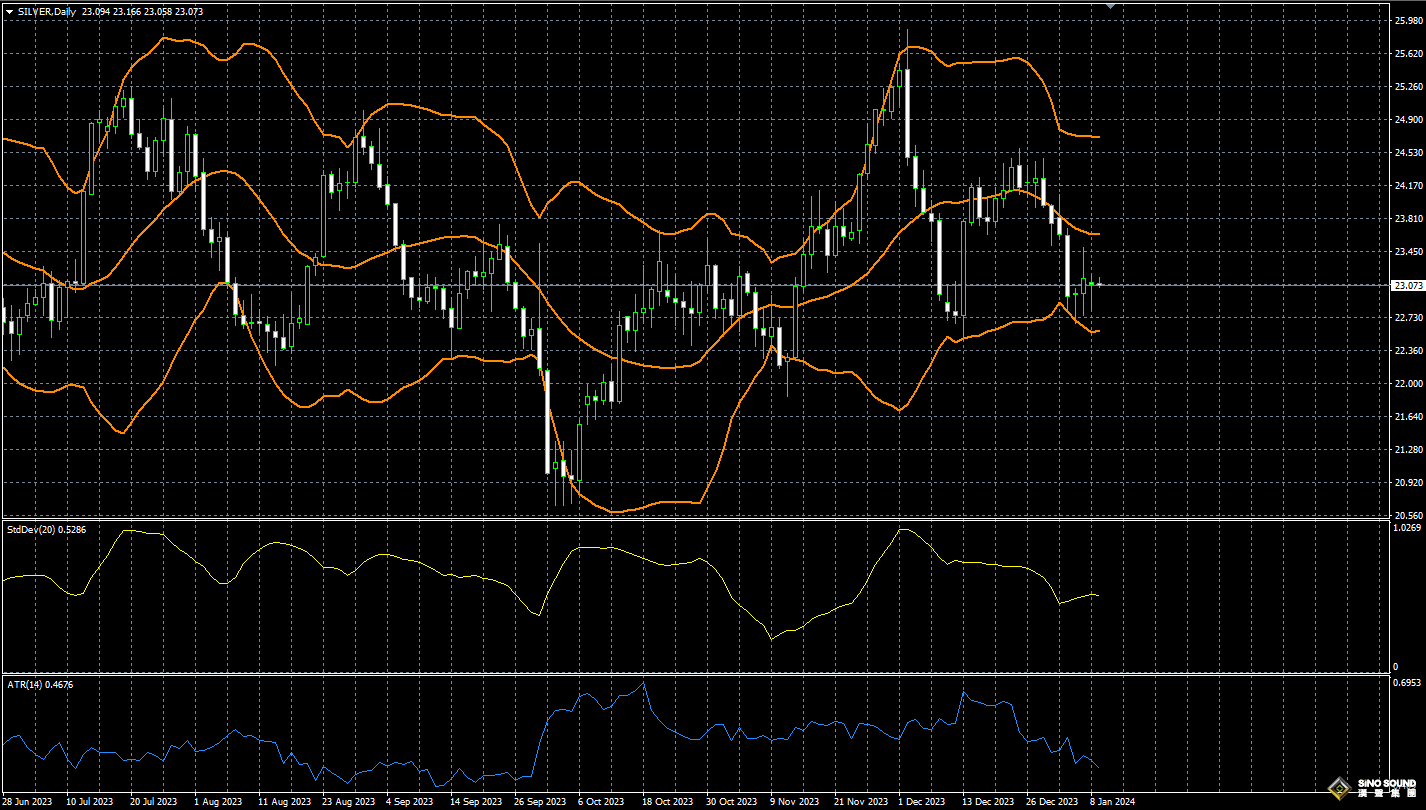The width and height of the screenshot is (1426, 810).
Task: Click the 1 Dec 2023 date label
Action: click(922, 802)
